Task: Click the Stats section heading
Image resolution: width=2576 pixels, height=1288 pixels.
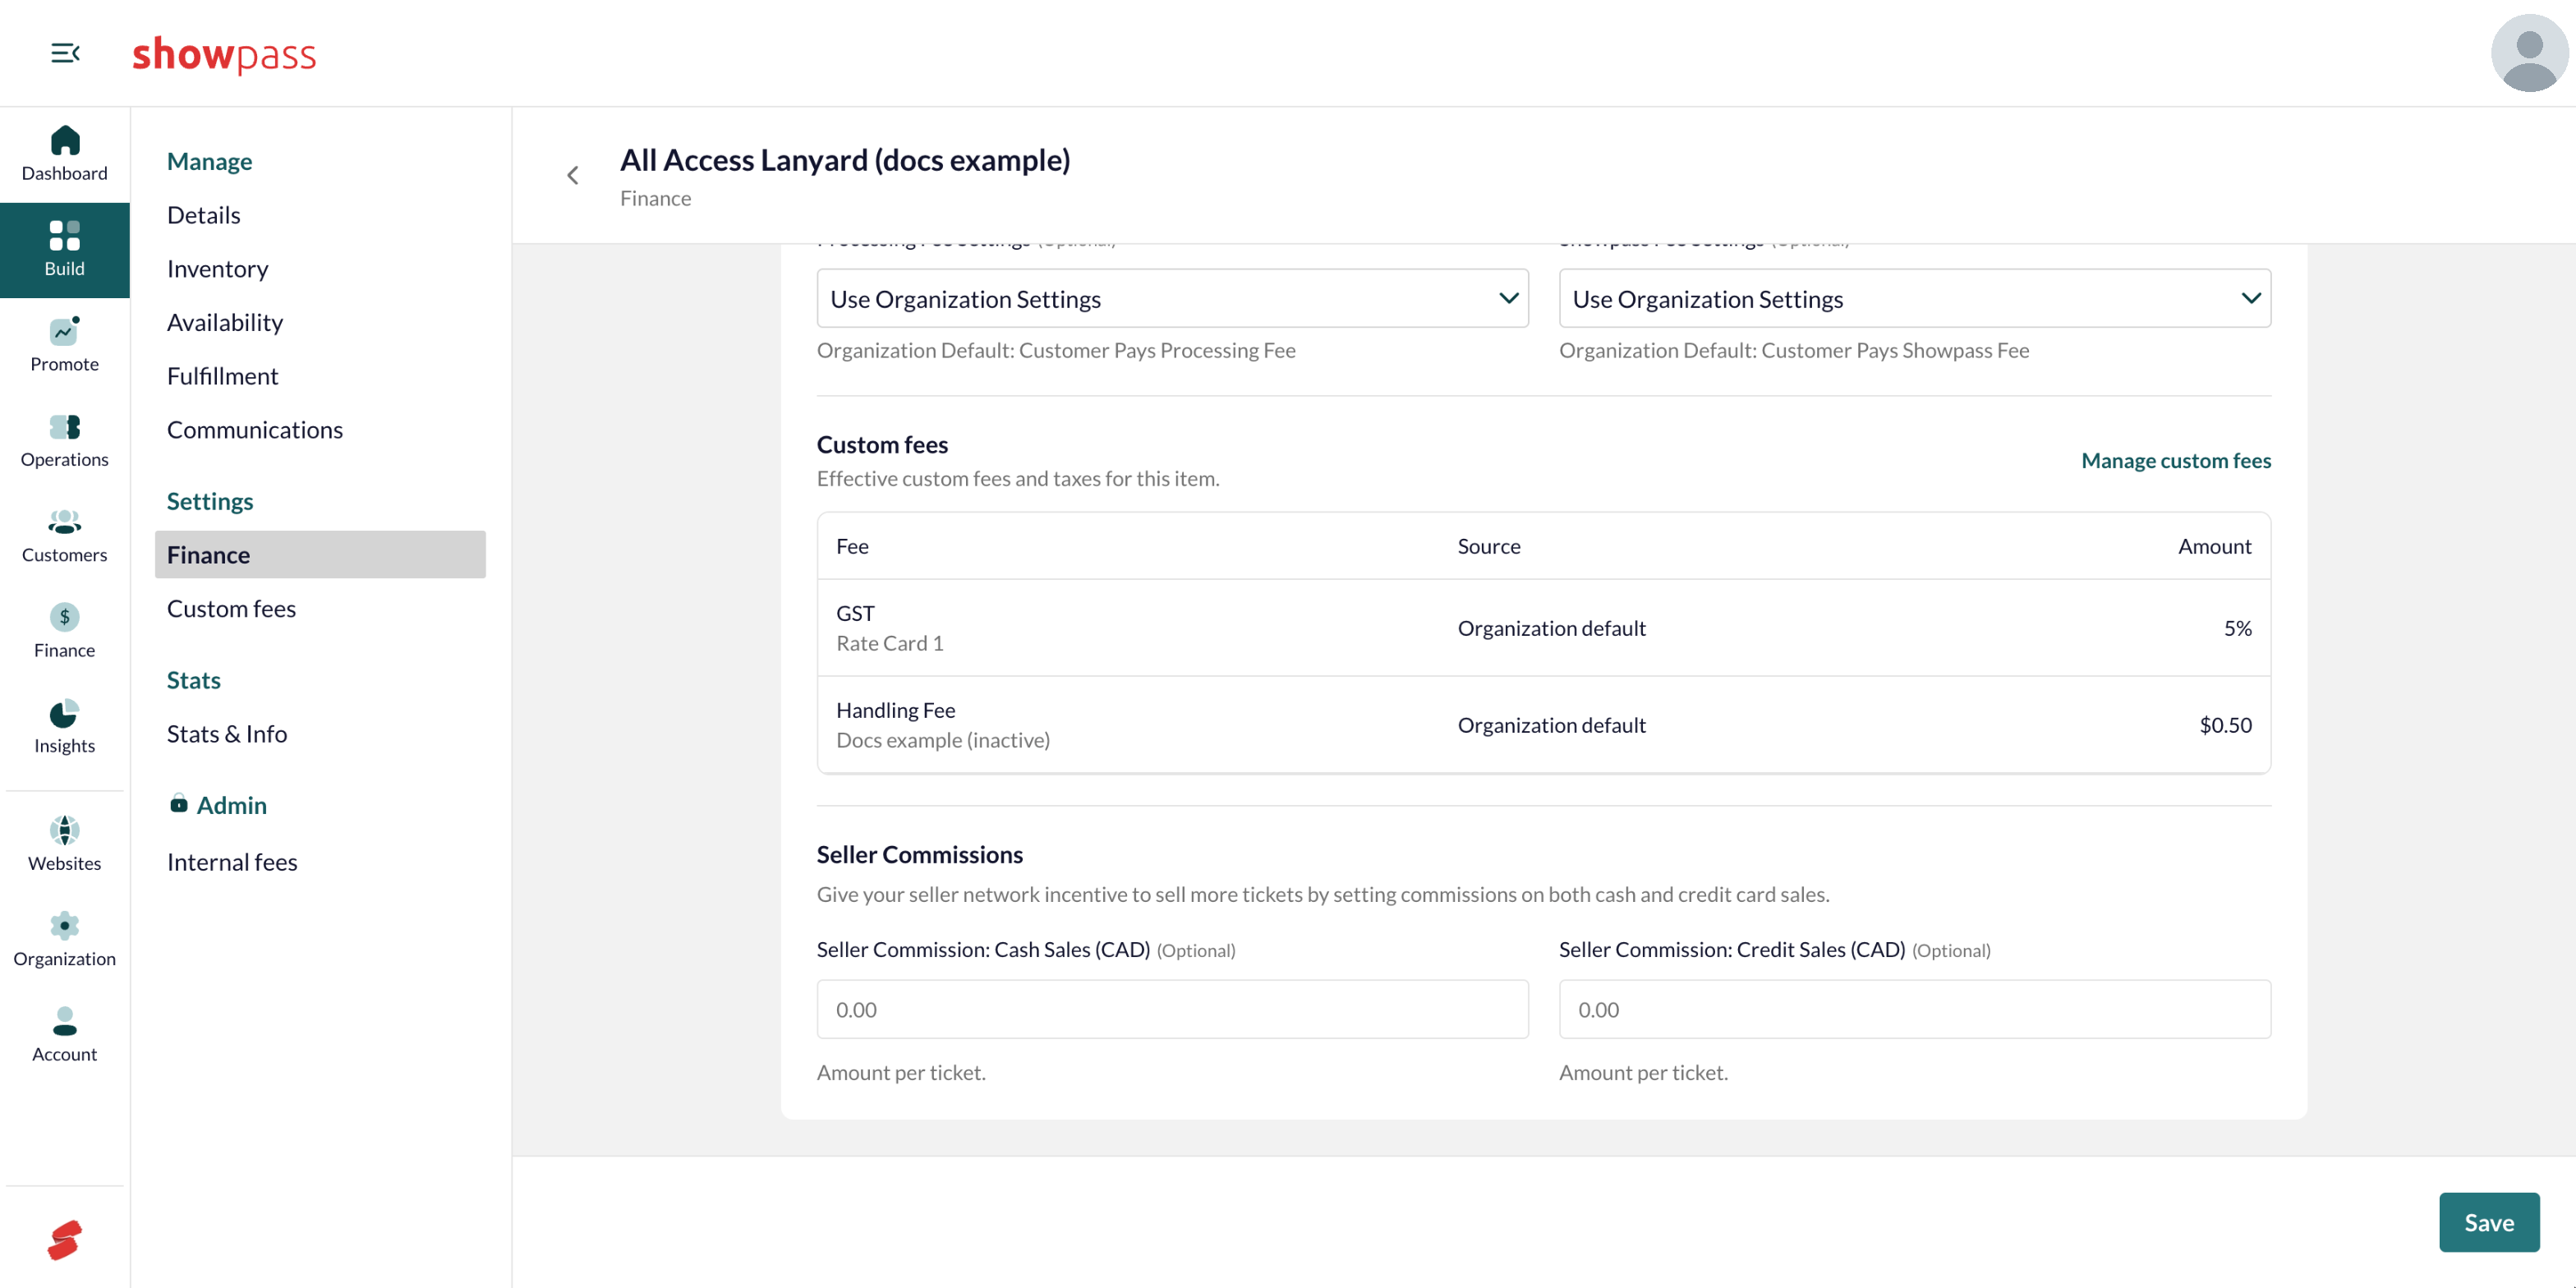Action: [194, 680]
